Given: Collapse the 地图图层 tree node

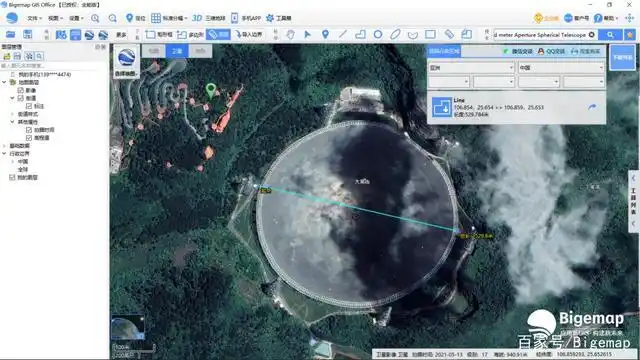Looking at the screenshot, I should 4,82.
